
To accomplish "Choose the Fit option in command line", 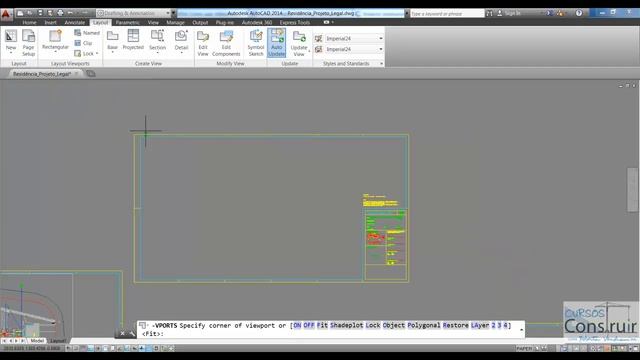I will pyautogui.click(x=322, y=325).
